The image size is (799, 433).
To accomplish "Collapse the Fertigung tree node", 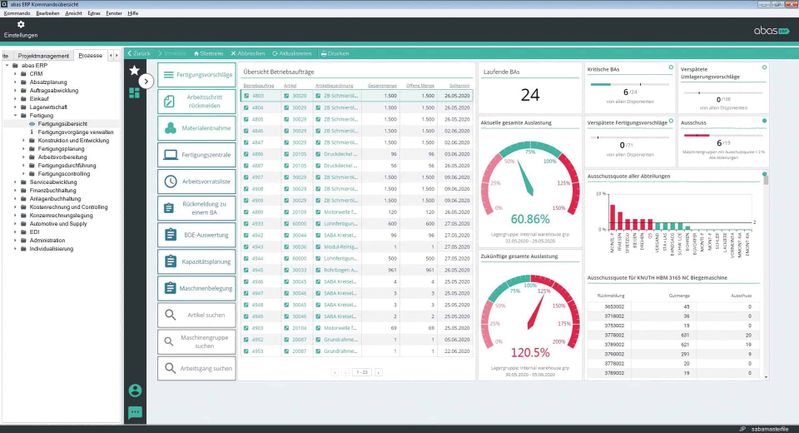I will coord(15,115).
